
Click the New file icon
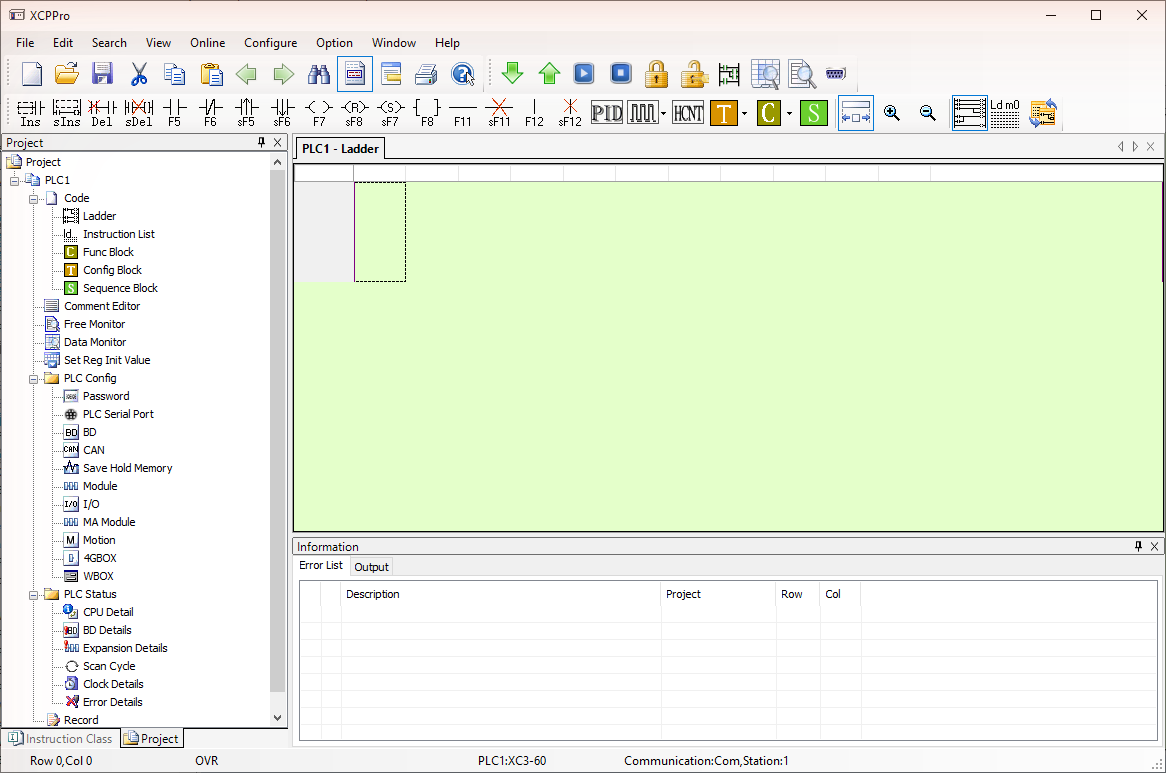click(32, 74)
